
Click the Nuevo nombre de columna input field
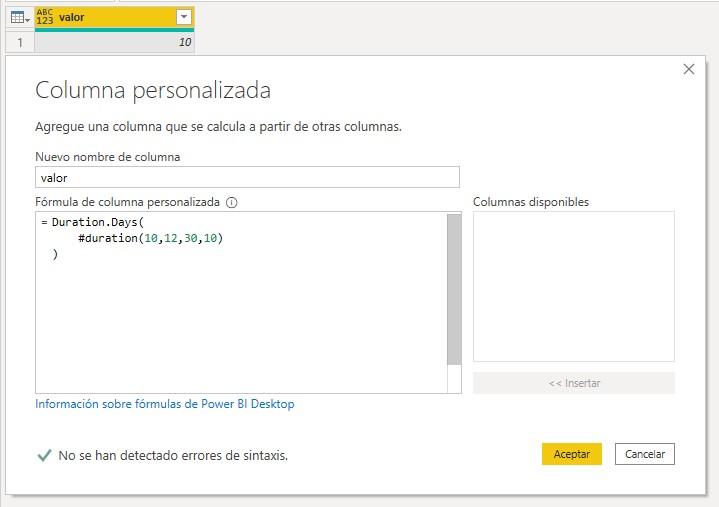247,177
